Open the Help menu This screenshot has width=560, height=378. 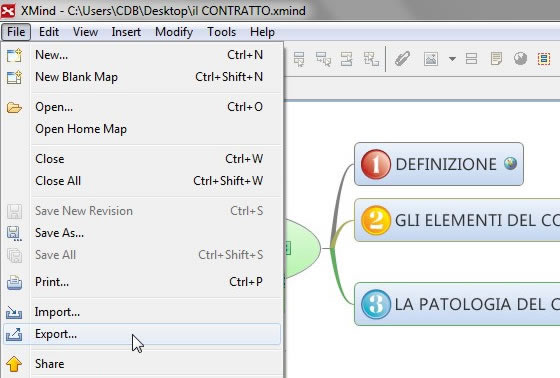pyautogui.click(x=262, y=32)
